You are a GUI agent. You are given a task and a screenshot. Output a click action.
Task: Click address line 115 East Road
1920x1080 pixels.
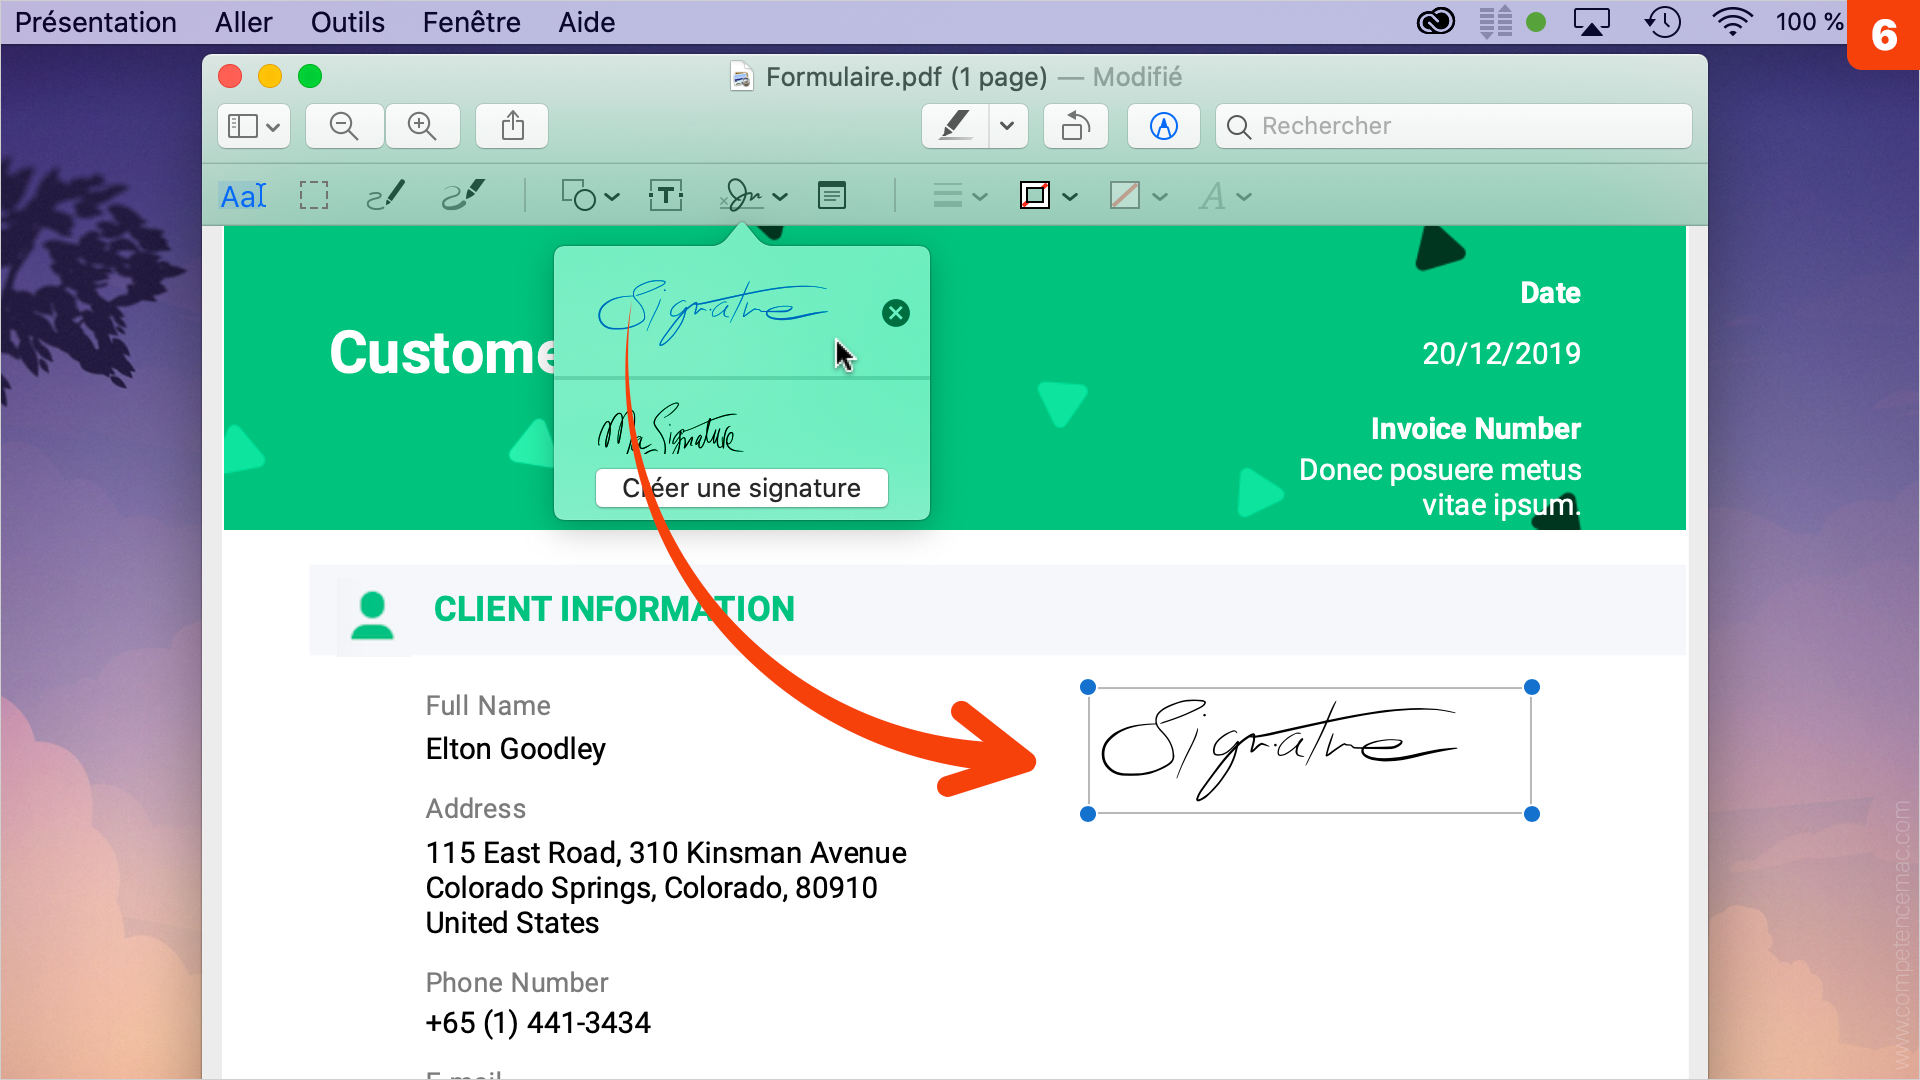tap(666, 853)
